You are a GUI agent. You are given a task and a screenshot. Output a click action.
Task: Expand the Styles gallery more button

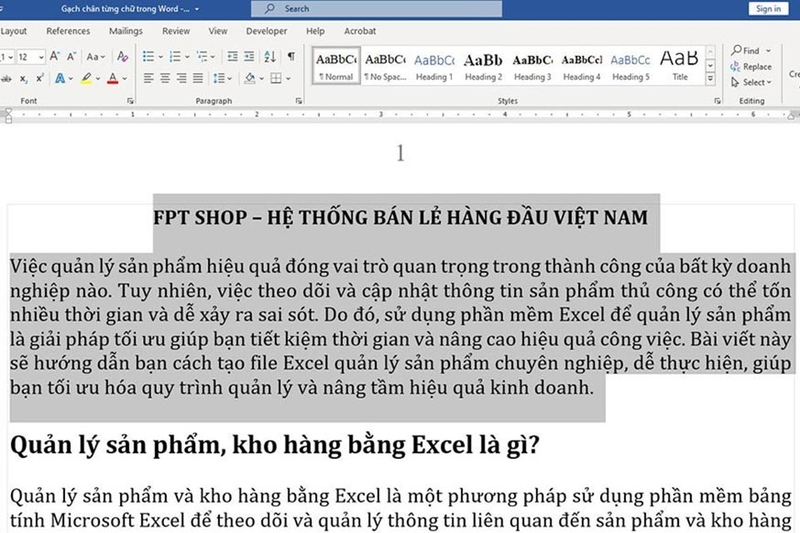tap(710, 79)
